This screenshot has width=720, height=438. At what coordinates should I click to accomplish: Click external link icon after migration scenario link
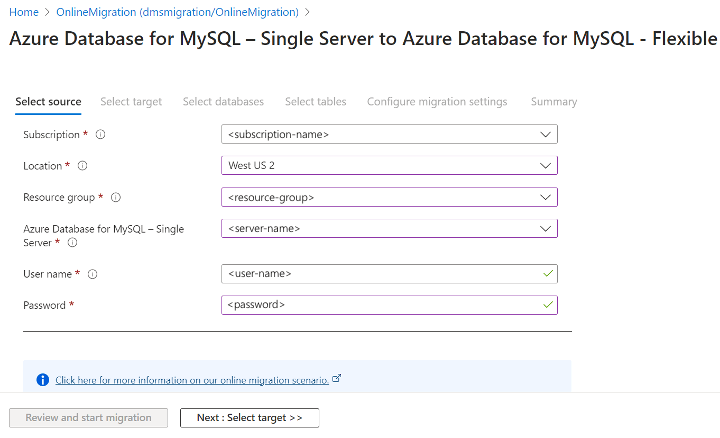click(x=336, y=379)
